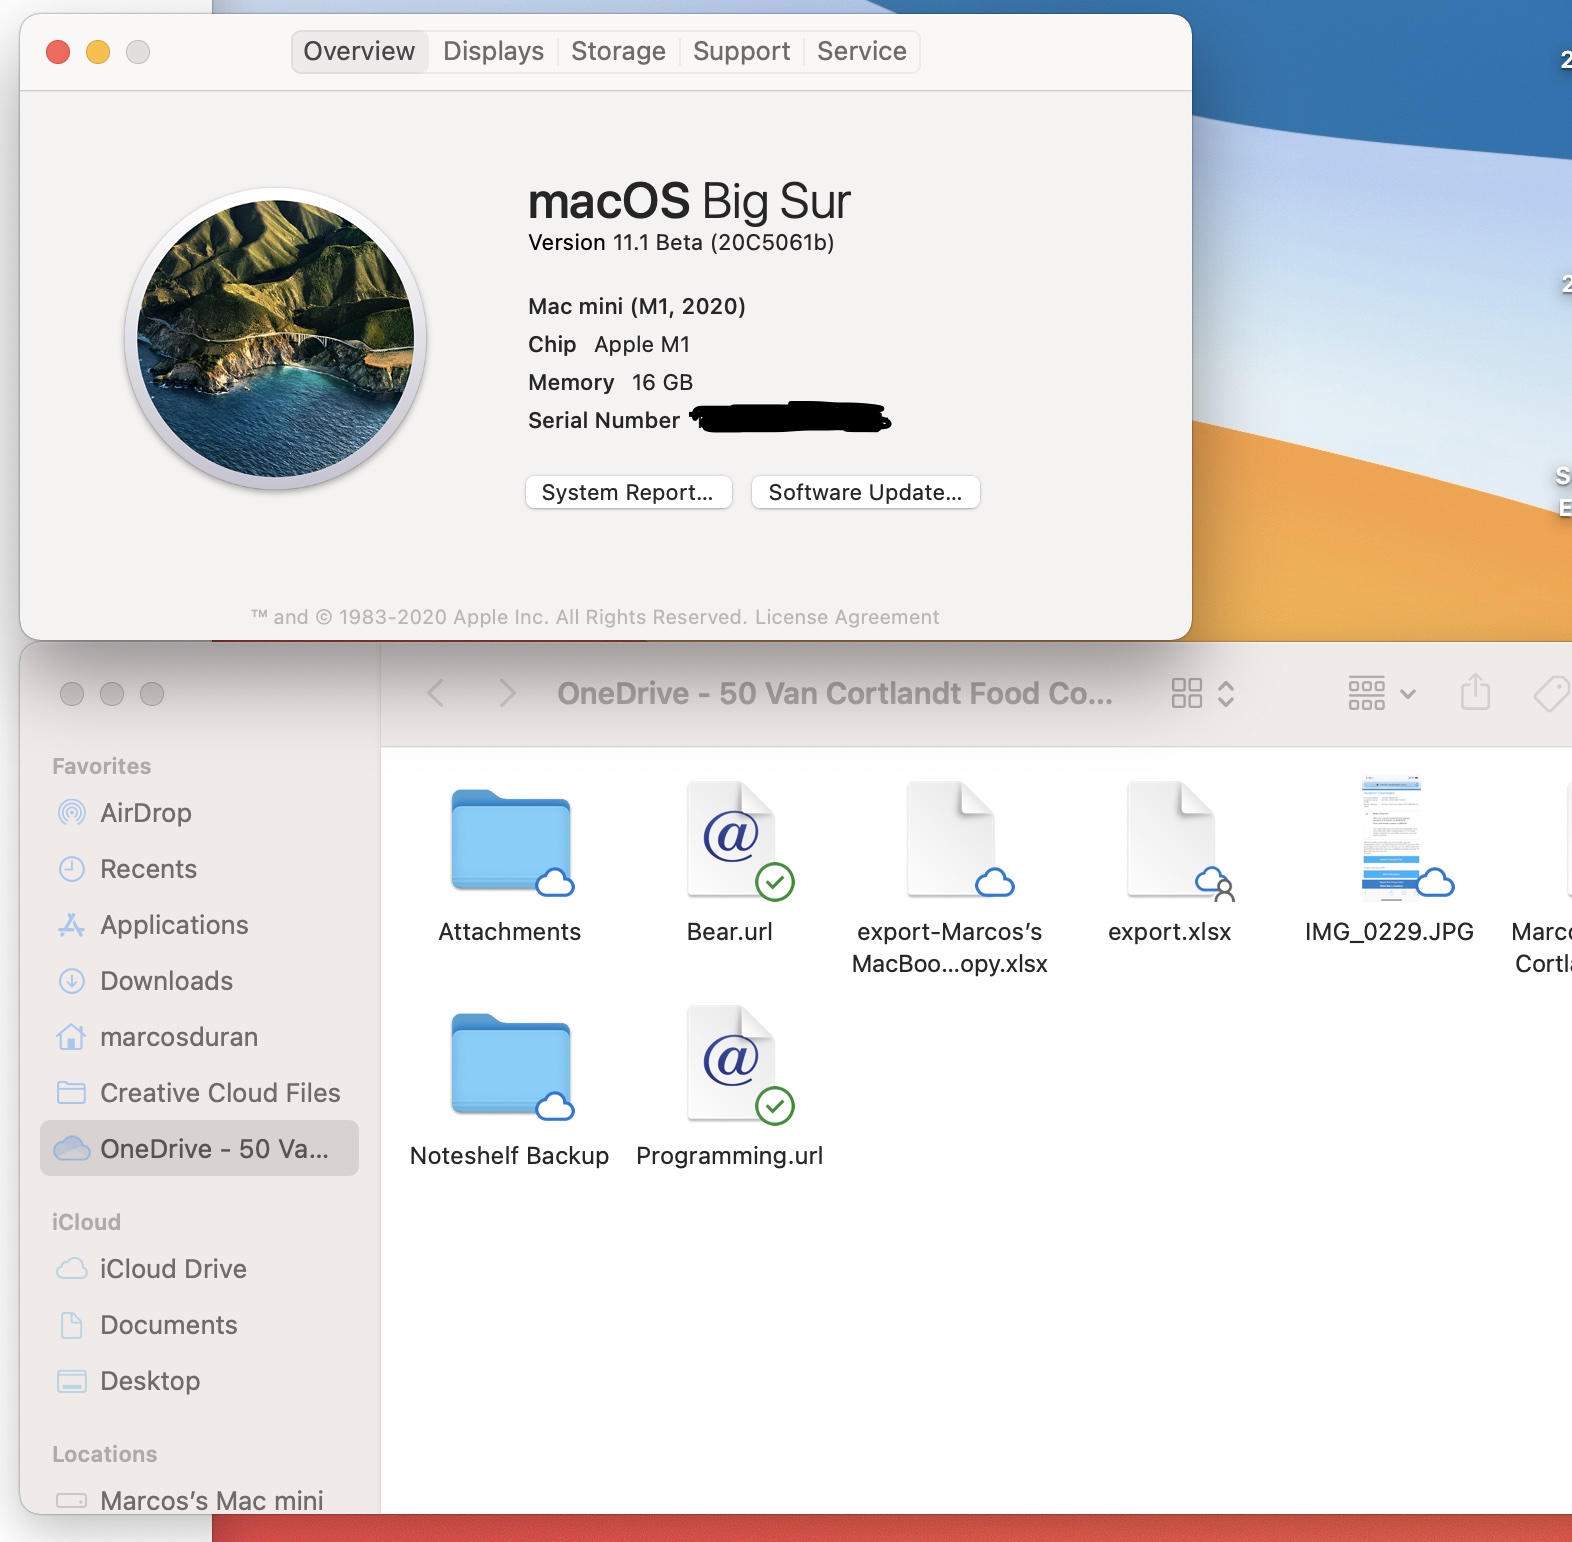The width and height of the screenshot is (1572, 1542).
Task: Open the marcosduran home folder
Action: 199,1037
